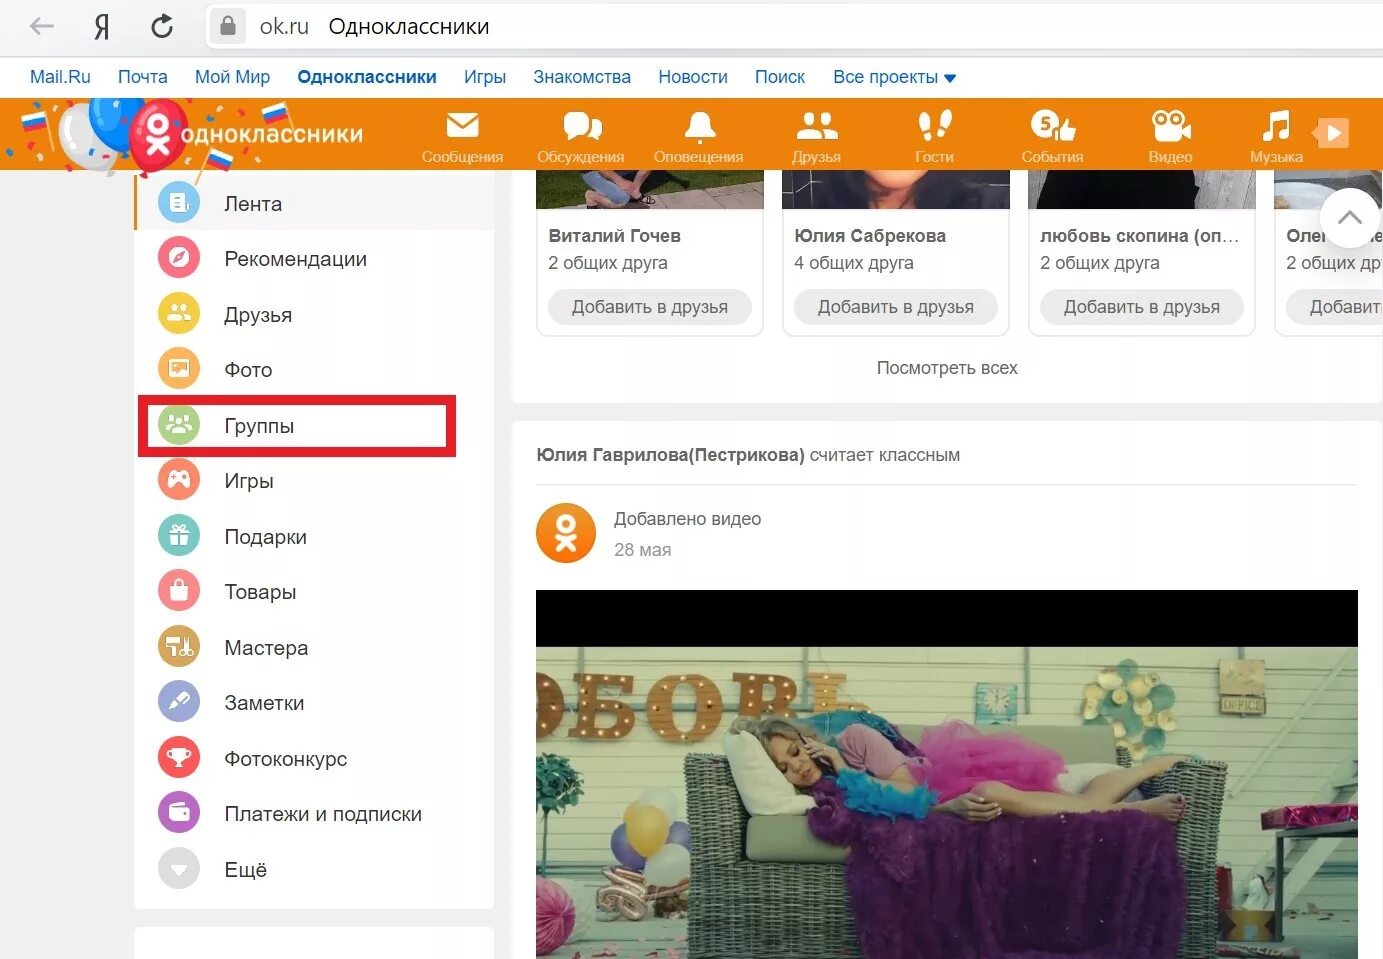Click Посмотреть всех link
The height and width of the screenshot is (959, 1383).
point(947,368)
